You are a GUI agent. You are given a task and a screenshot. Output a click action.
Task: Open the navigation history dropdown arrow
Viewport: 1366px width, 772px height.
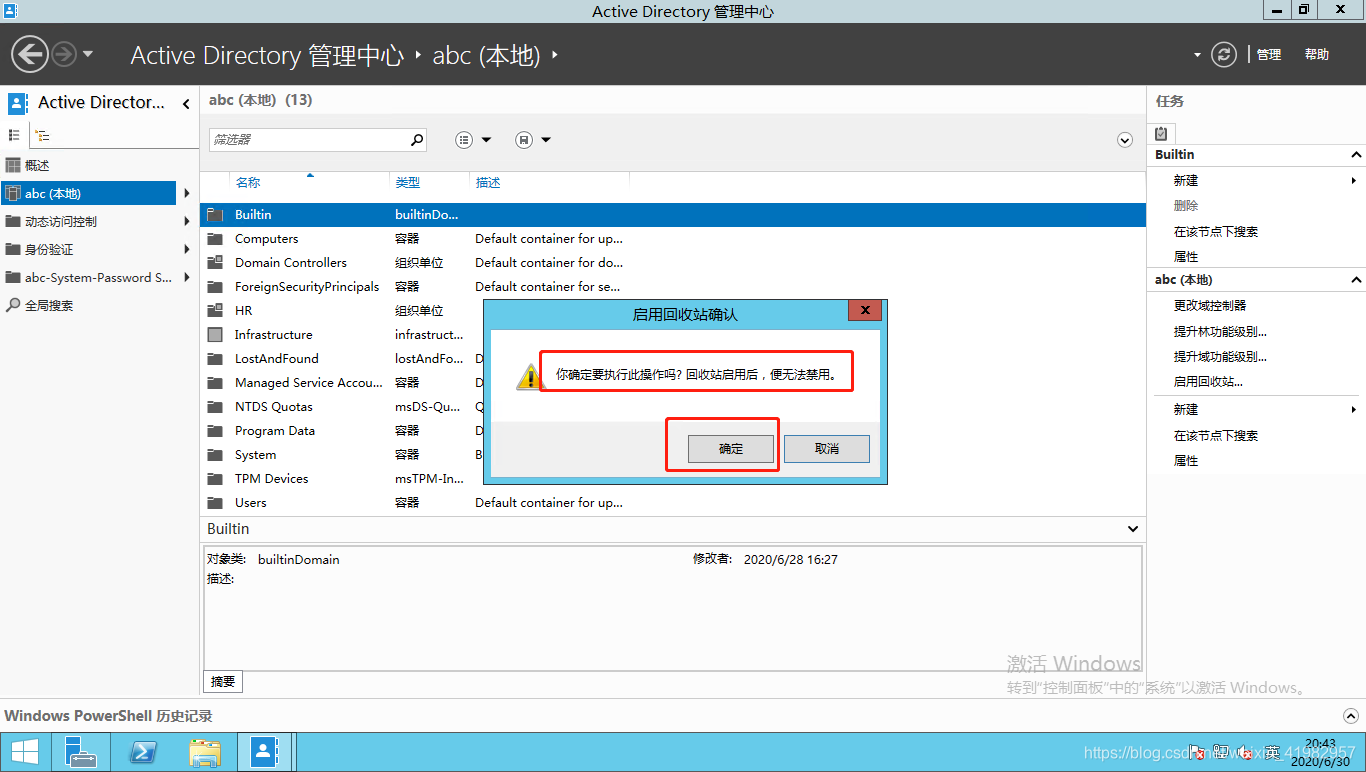88,54
